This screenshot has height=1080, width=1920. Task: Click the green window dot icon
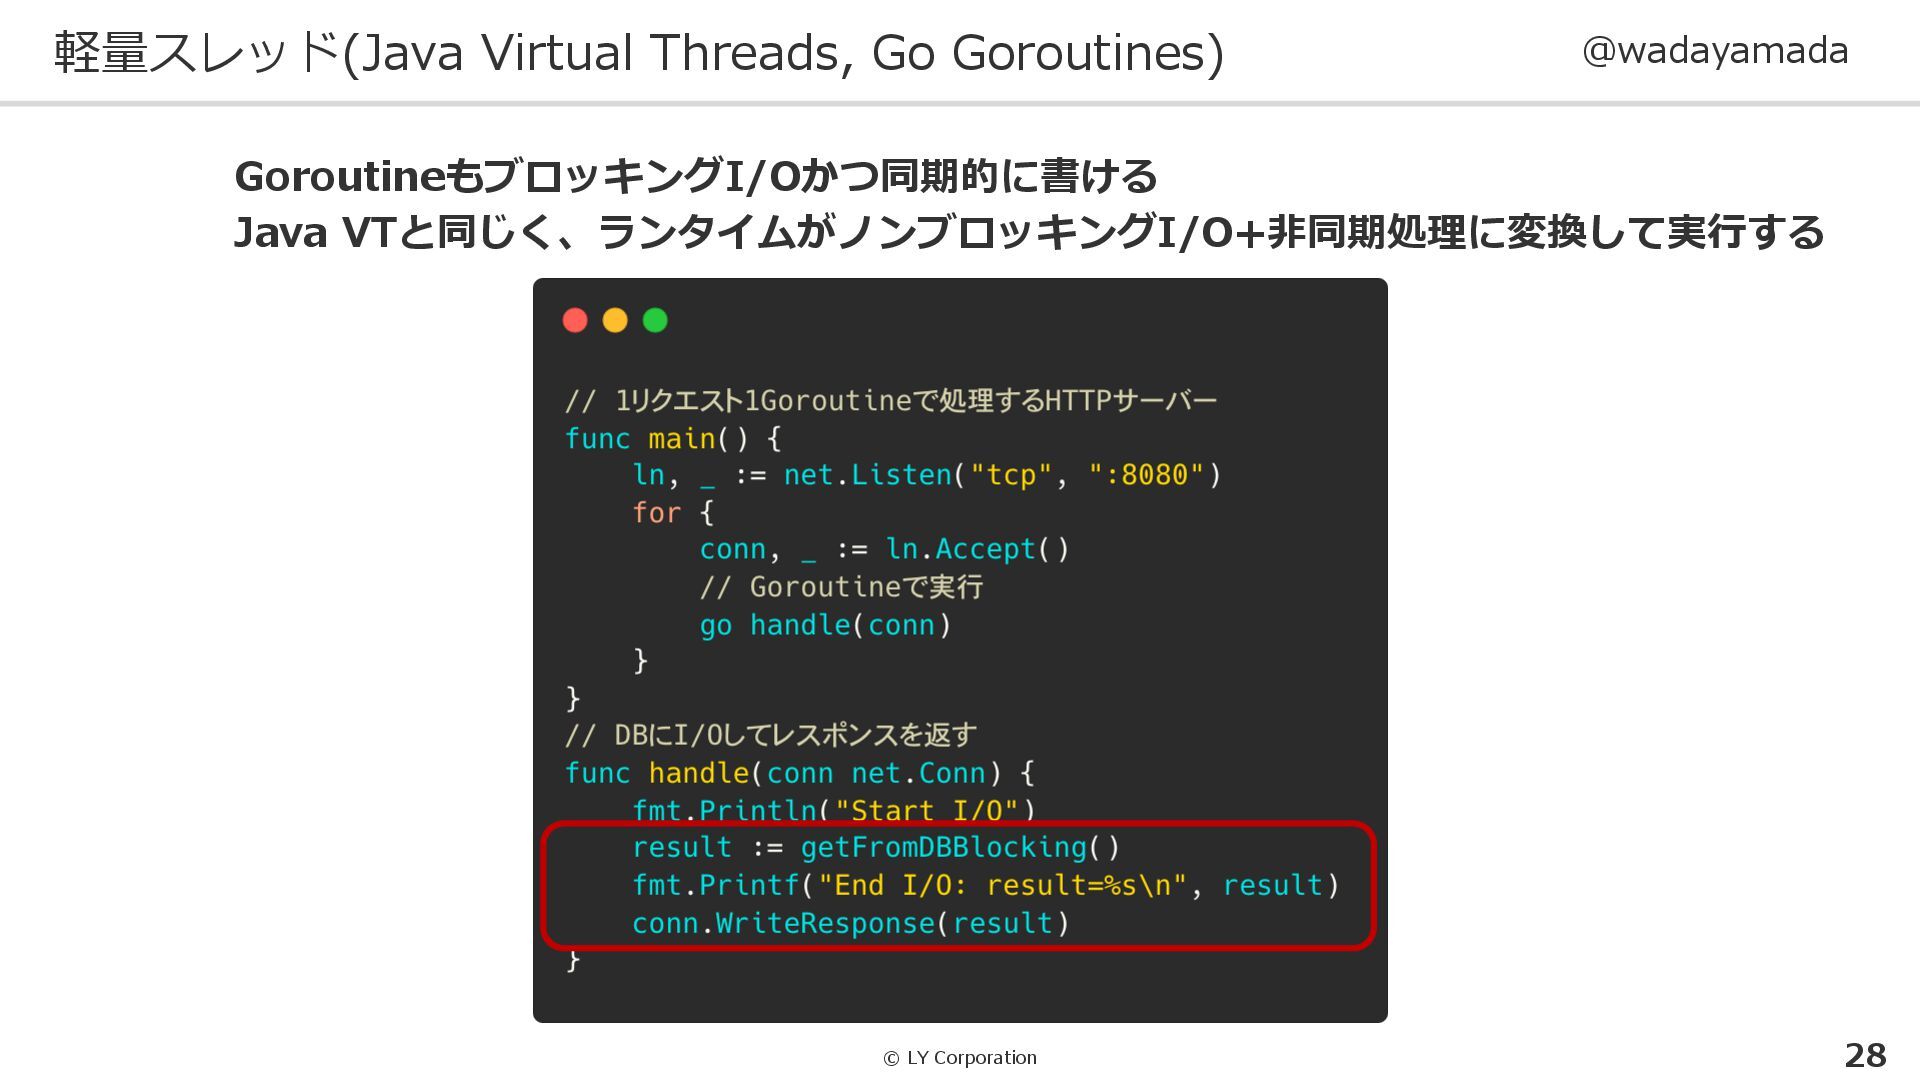pyautogui.click(x=655, y=320)
